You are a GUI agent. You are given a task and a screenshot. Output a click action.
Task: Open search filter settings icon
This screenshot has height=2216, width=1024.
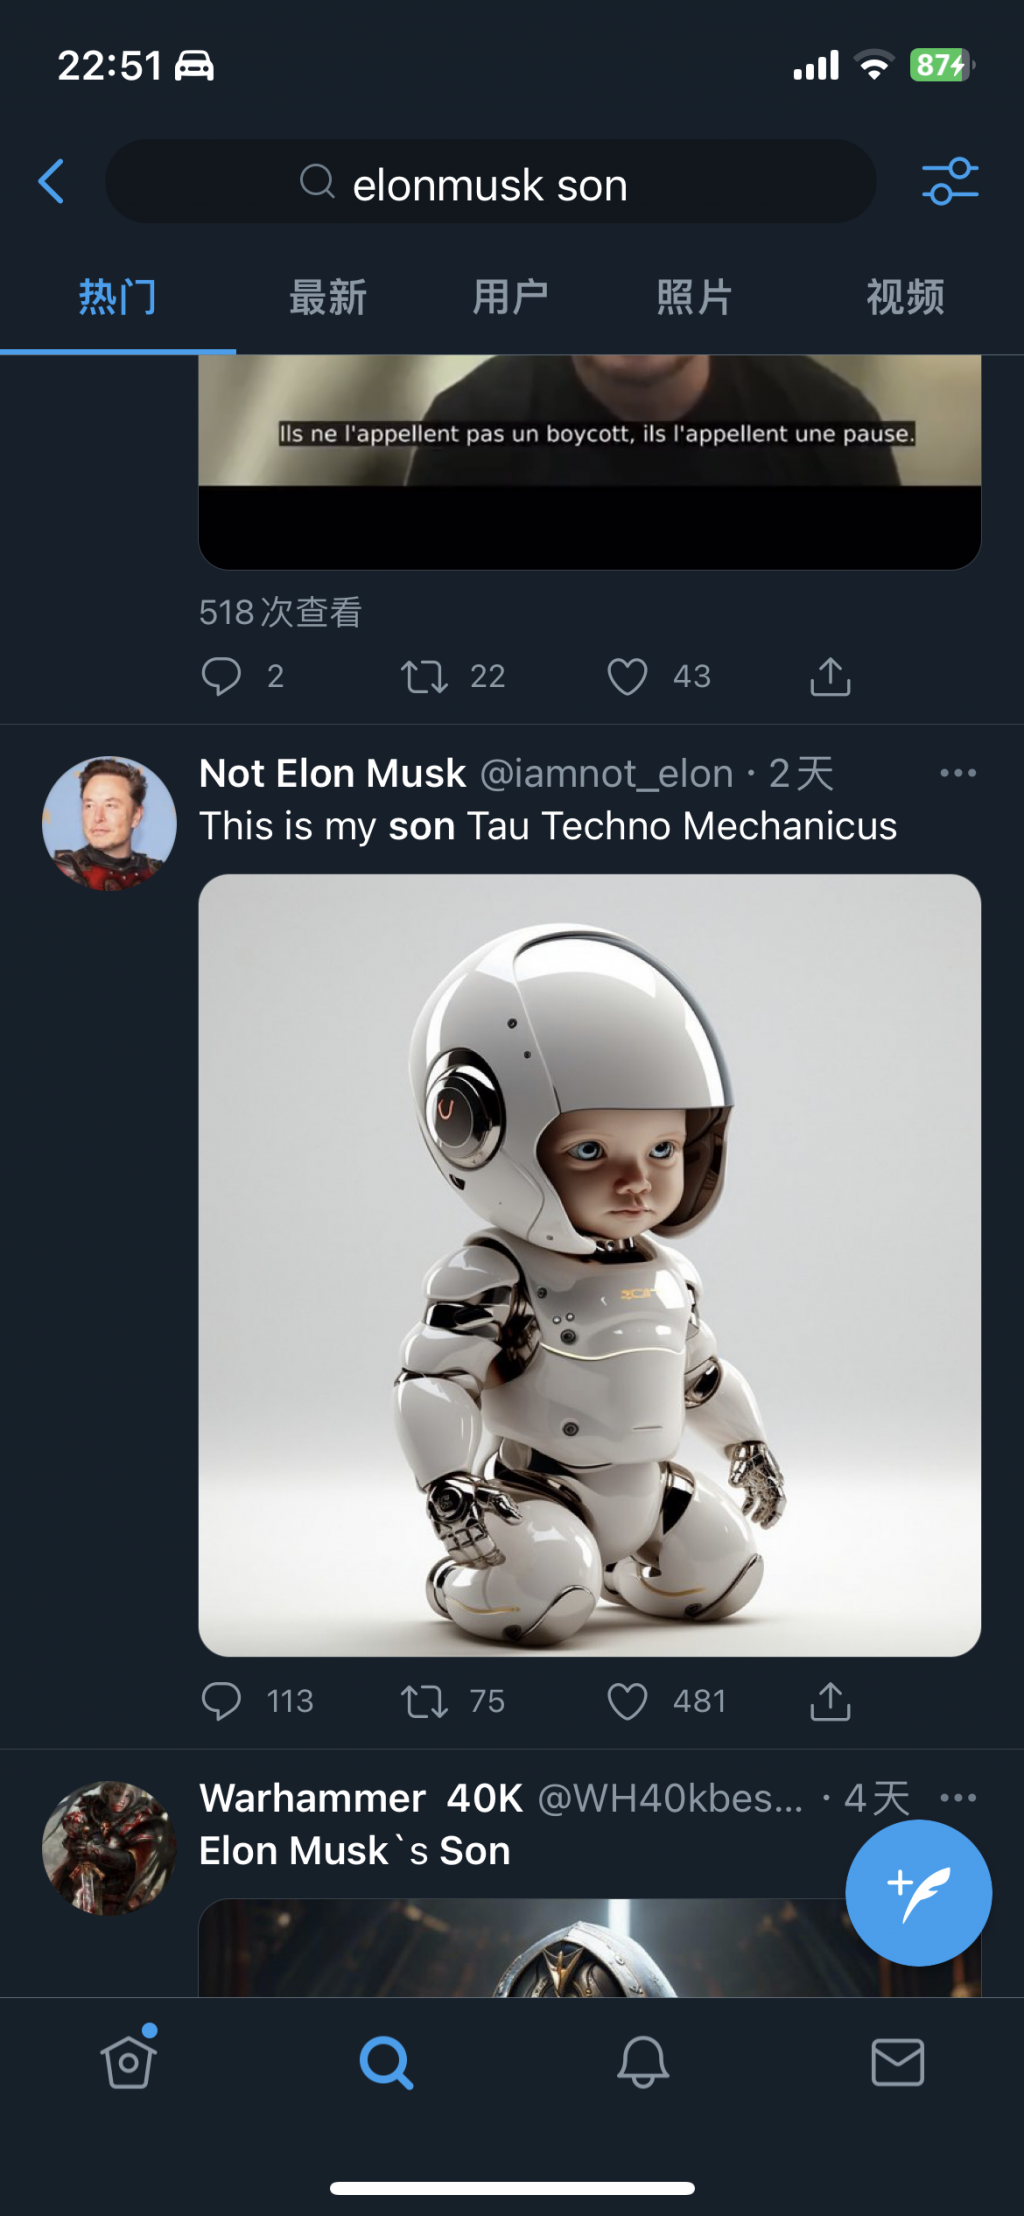(x=950, y=181)
